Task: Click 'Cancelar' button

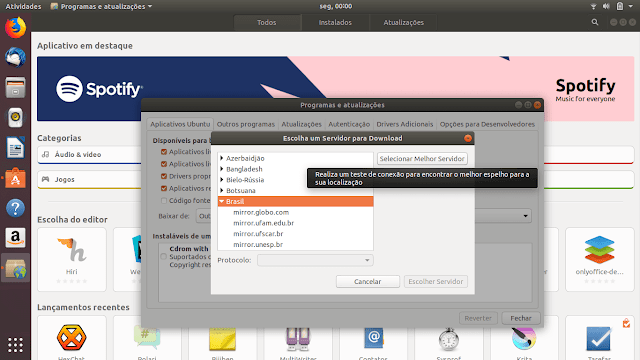Action: coord(368,281)
